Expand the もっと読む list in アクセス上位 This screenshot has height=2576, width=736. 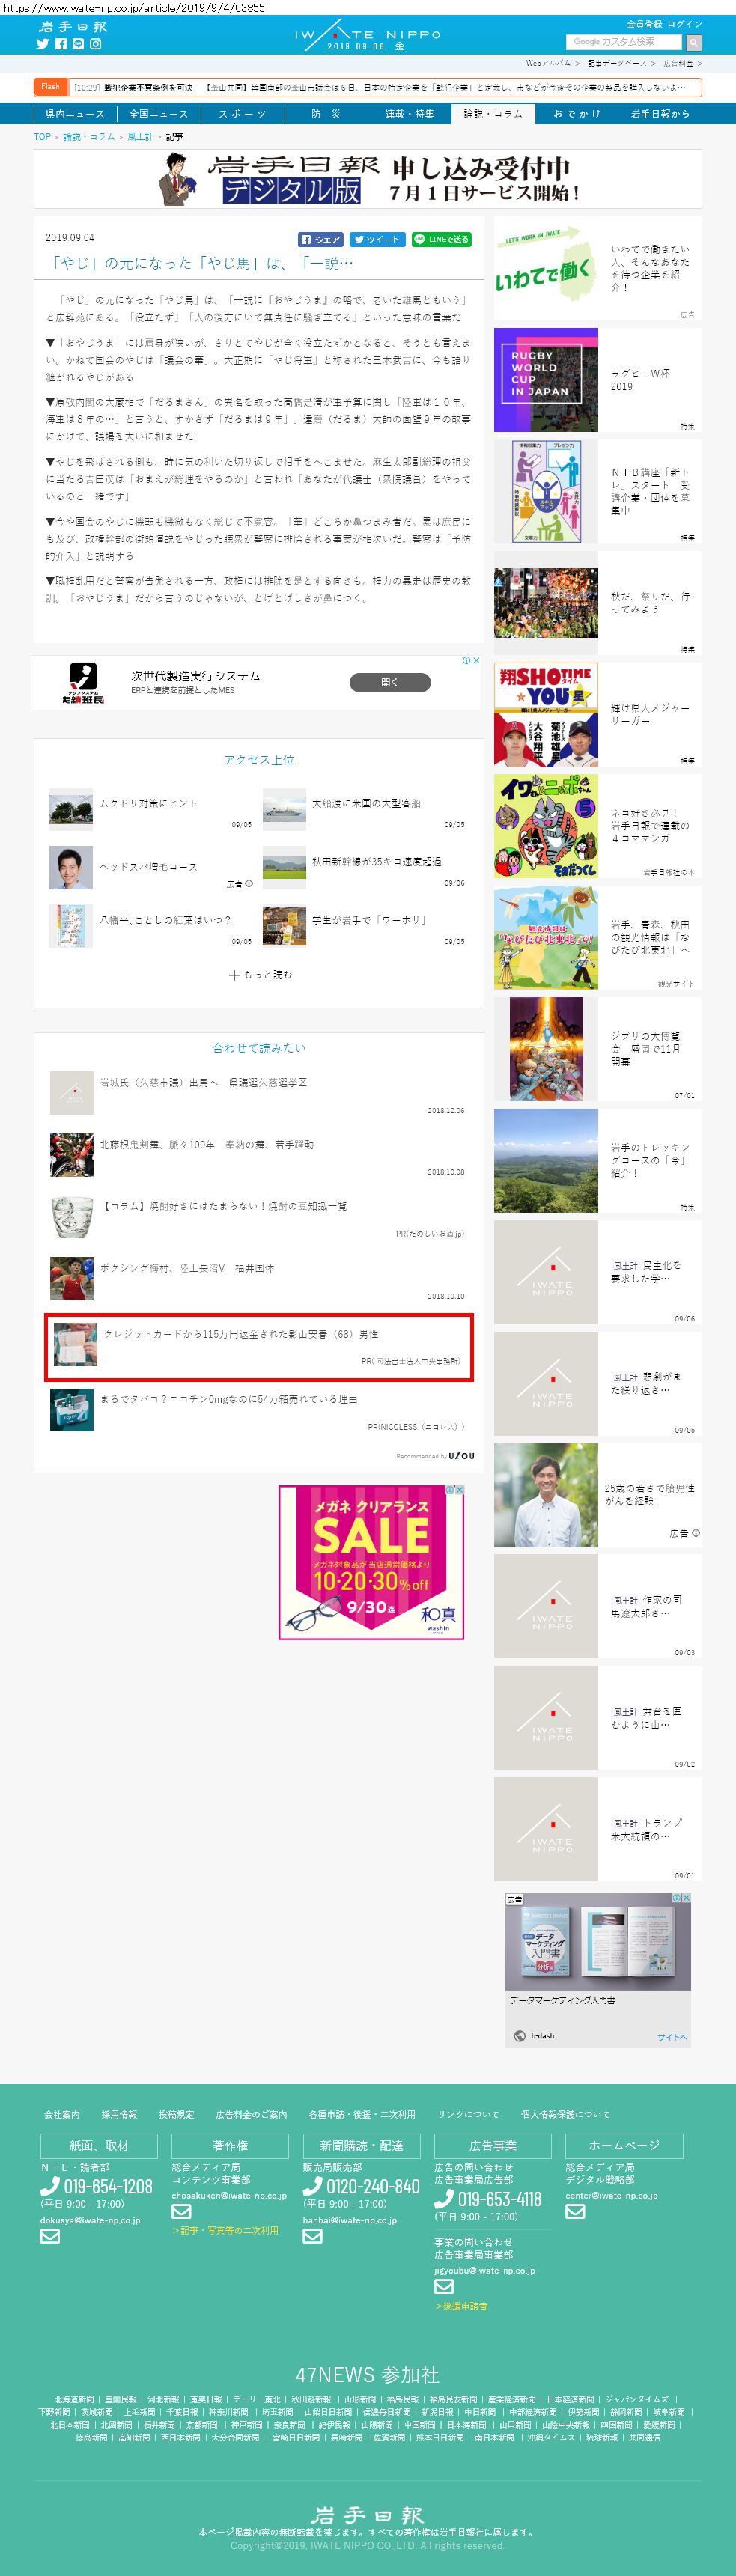(x=260, y=974)
